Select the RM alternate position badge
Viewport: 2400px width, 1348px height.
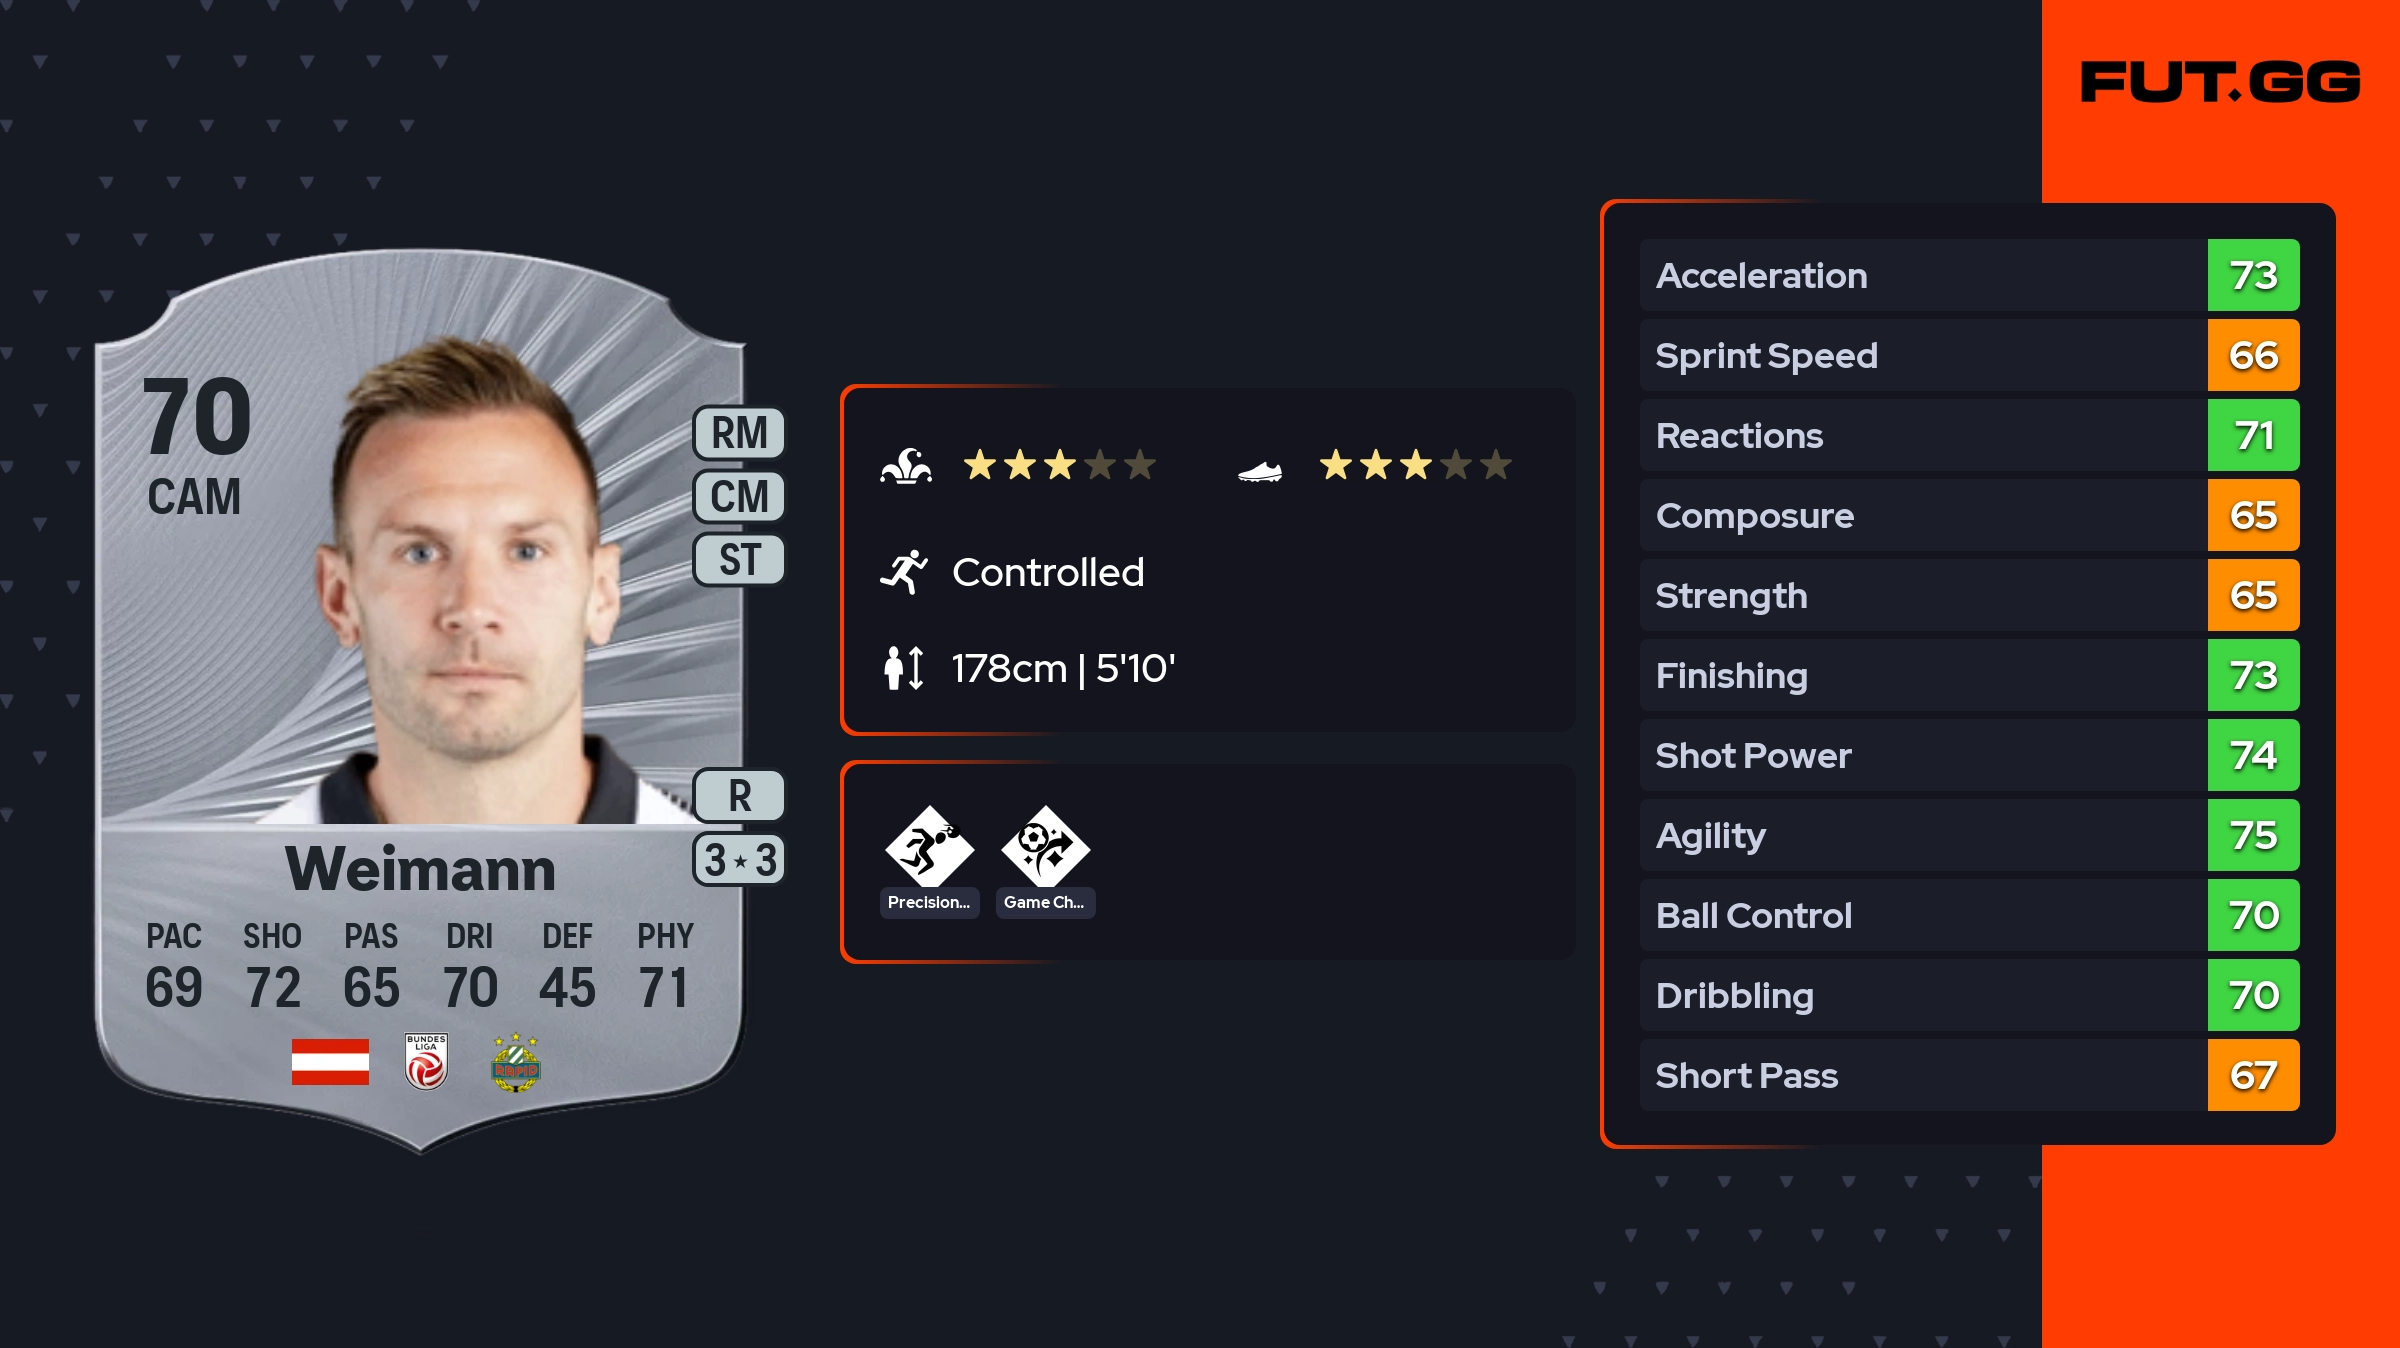(739, 434)
